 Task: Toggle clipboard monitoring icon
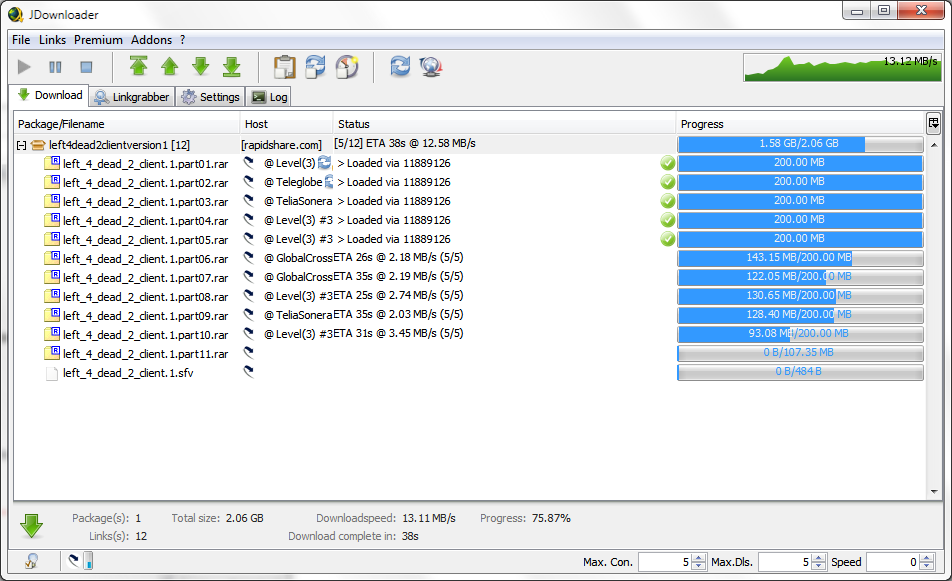tap(284, 67)
